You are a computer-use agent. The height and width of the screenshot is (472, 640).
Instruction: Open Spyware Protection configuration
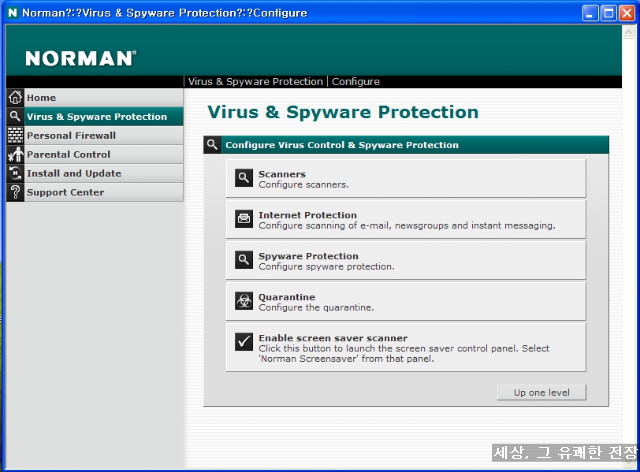pos(406,260)
